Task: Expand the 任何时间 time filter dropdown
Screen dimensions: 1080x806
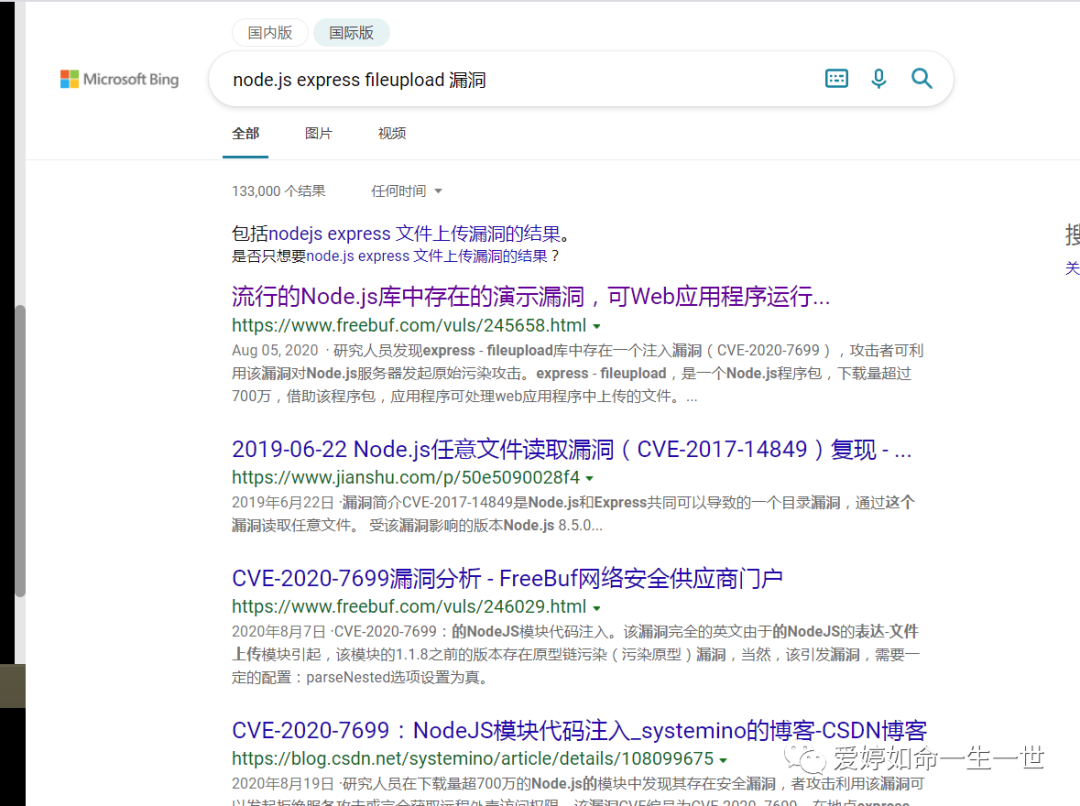Action: 406,191
